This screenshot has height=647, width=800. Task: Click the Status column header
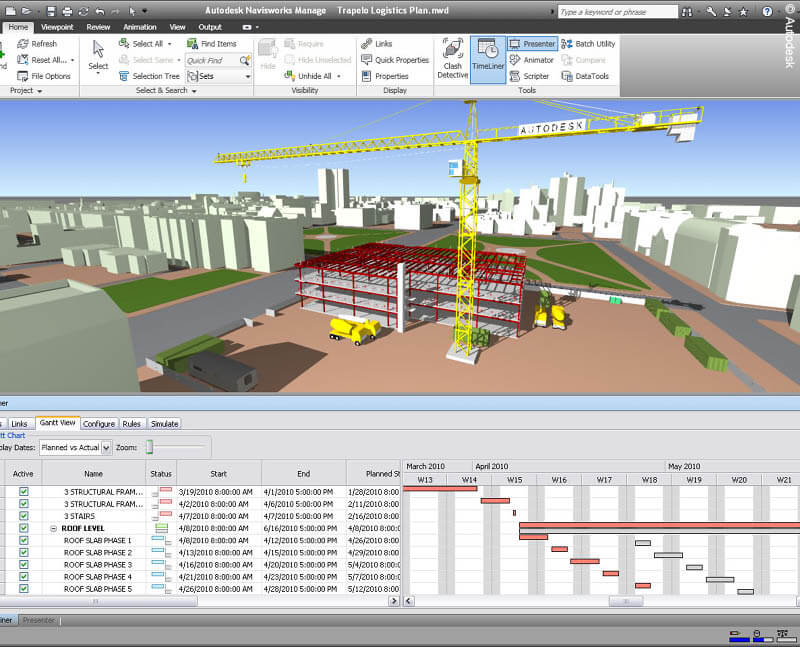pyautogui.click(x=161, y=474)
